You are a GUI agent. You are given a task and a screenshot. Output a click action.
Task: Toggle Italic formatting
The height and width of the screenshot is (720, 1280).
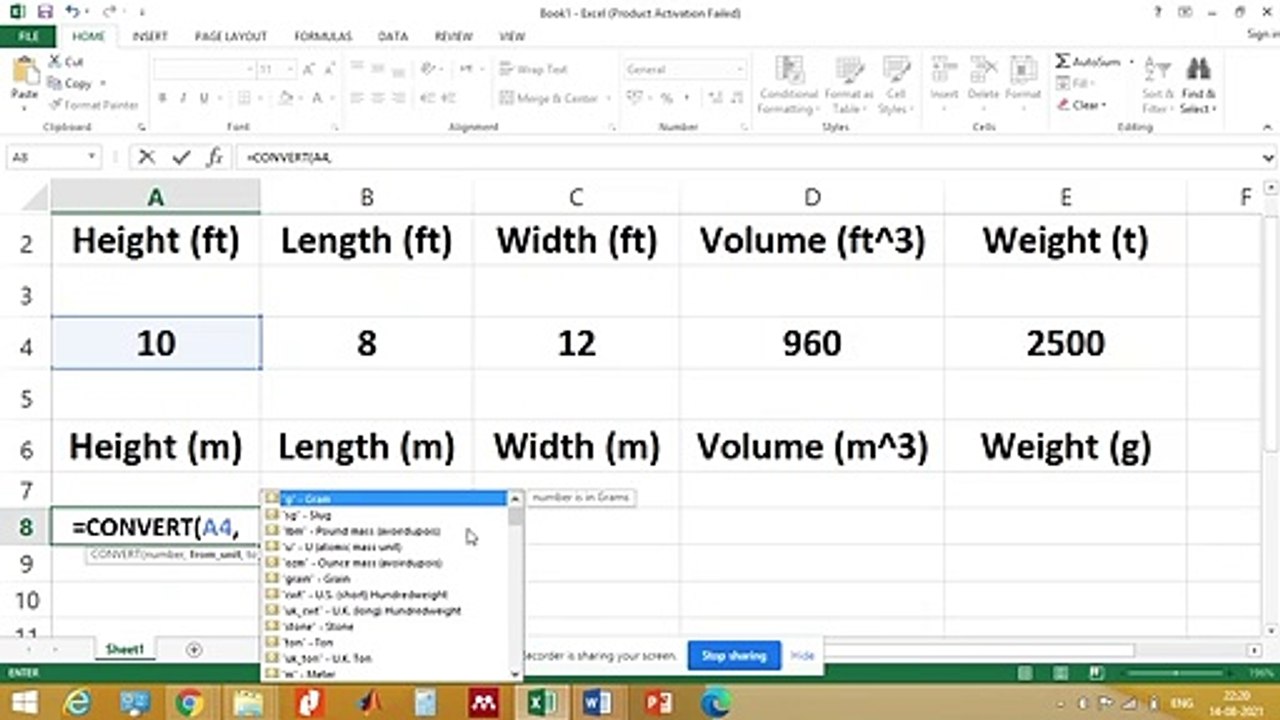183,98
